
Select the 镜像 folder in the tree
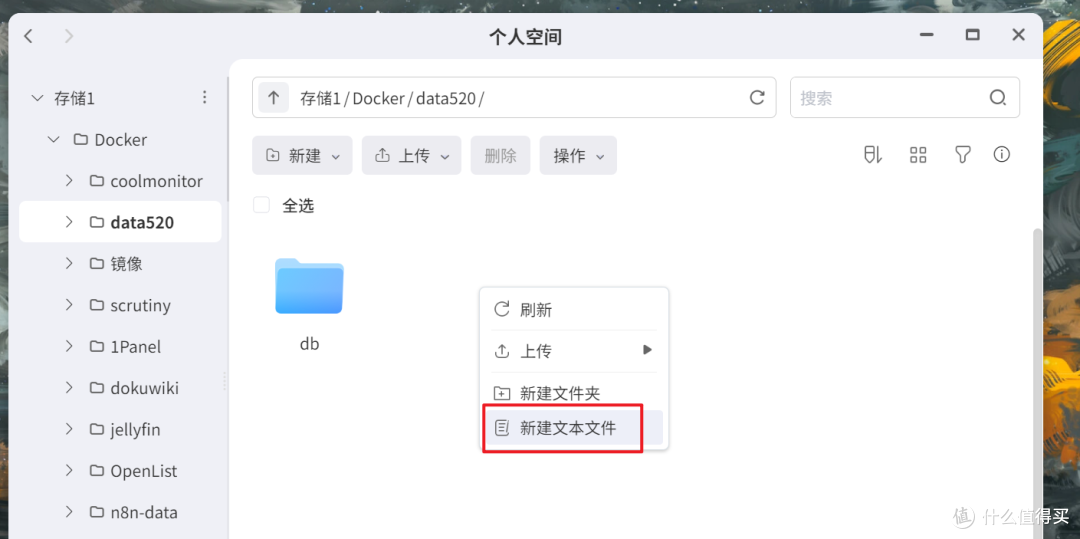click(x=121, y=264)
